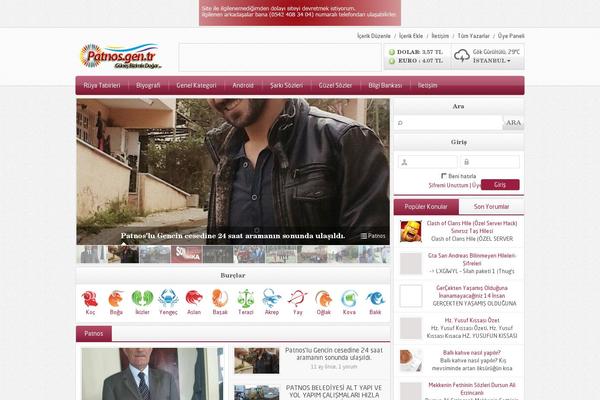Select the Kova zodiac icon

point(349,299)
